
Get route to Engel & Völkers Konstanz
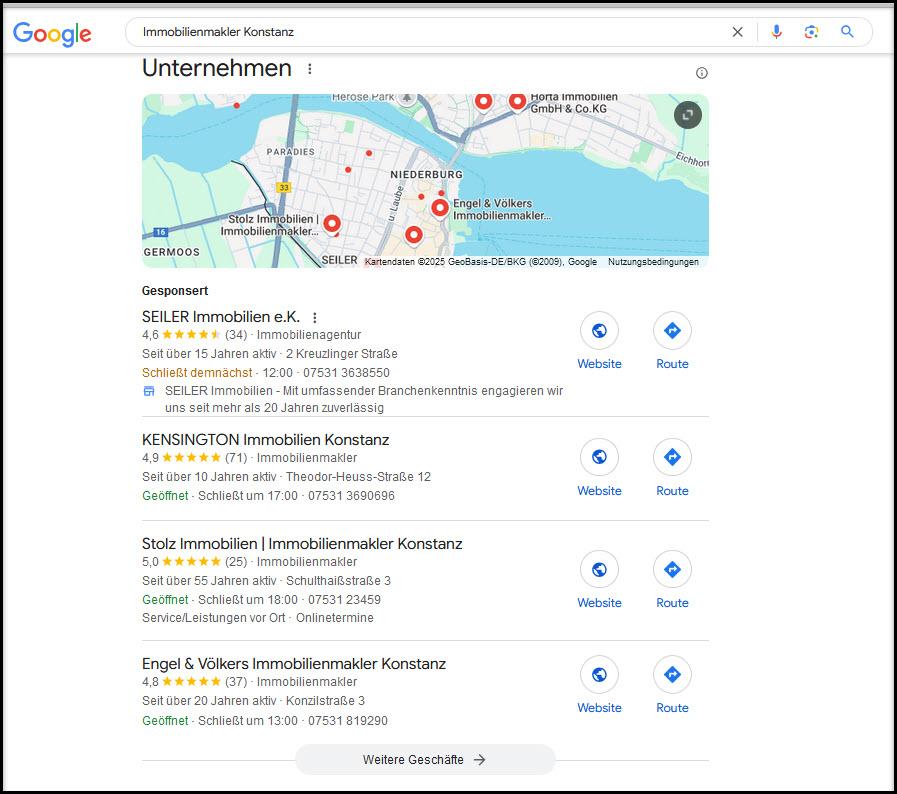tap(672, 675)
